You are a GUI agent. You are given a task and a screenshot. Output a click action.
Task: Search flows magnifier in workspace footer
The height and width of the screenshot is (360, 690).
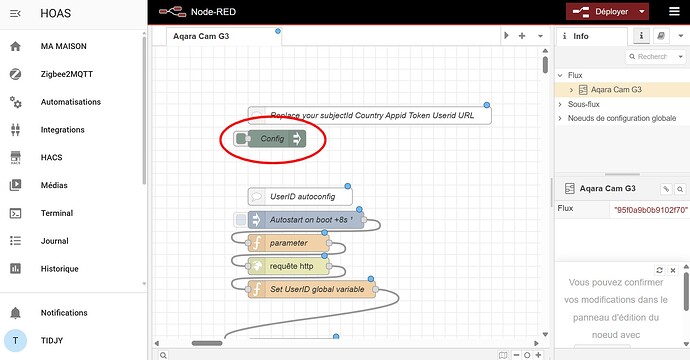point(163,355)
